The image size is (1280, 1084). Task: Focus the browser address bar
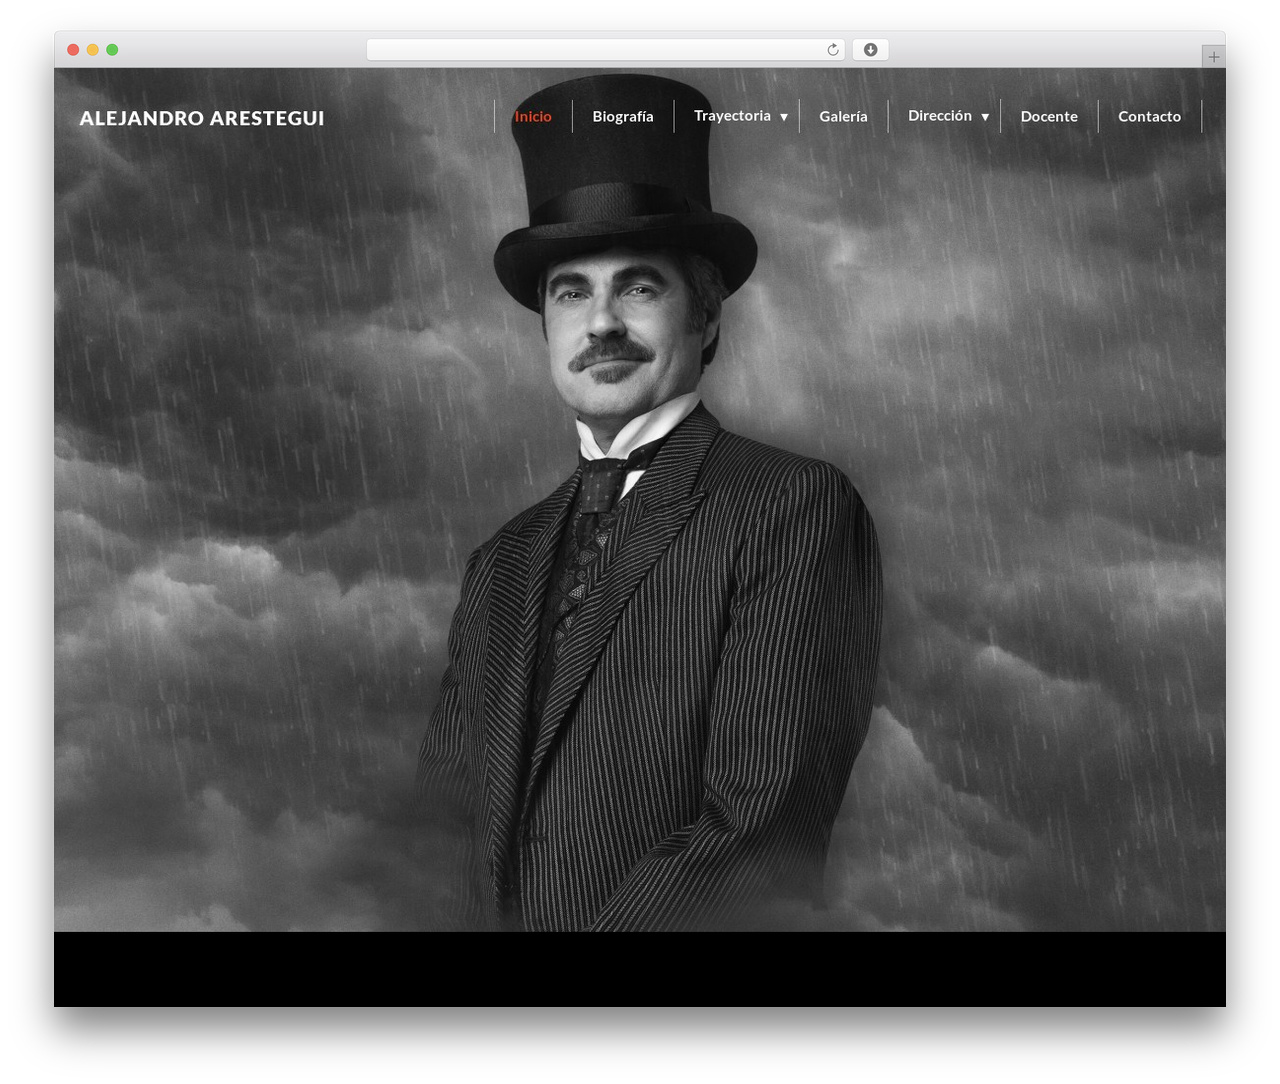pyautogui.click(x=606, y=50)
